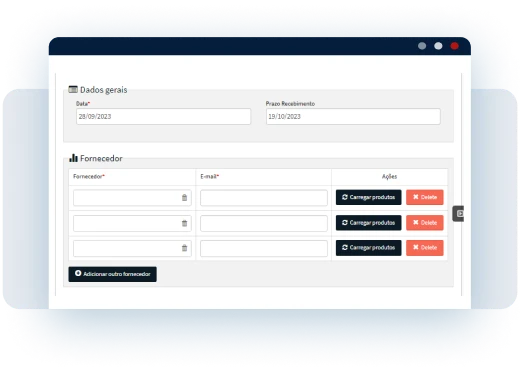Click the first row E-mail input
523x372 pixels.
(x=264, y=198)
